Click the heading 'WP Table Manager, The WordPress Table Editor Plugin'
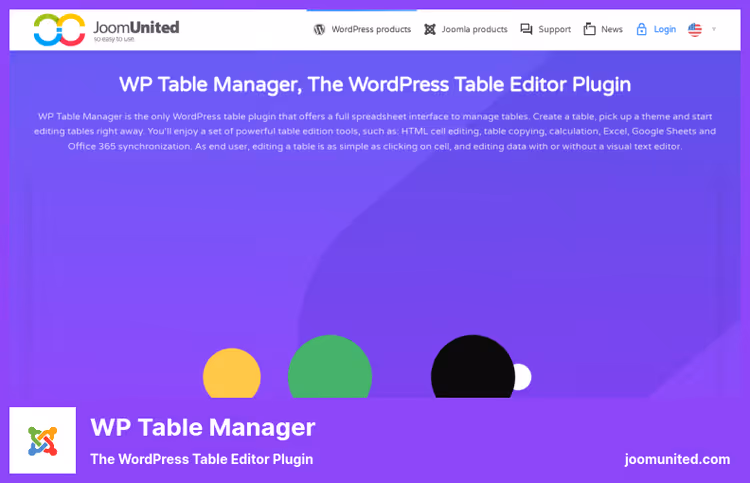This screenshot has height=483, width=750. (375, 85)
